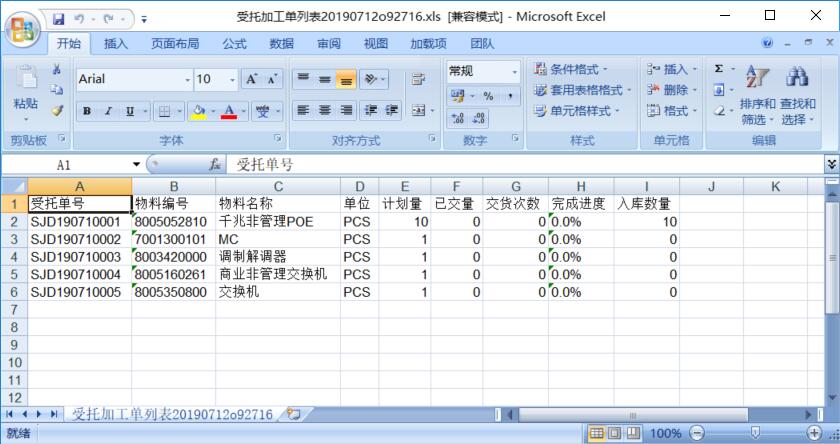Click the AutoSum sigma icon

coord(719,69)
